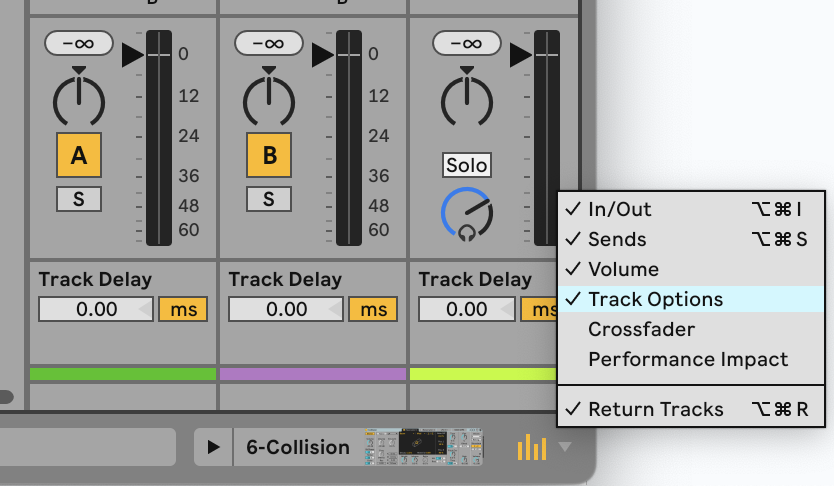Click the blue cue volume knob
This screenshot has height=486, width=834.
pos(467,213)
